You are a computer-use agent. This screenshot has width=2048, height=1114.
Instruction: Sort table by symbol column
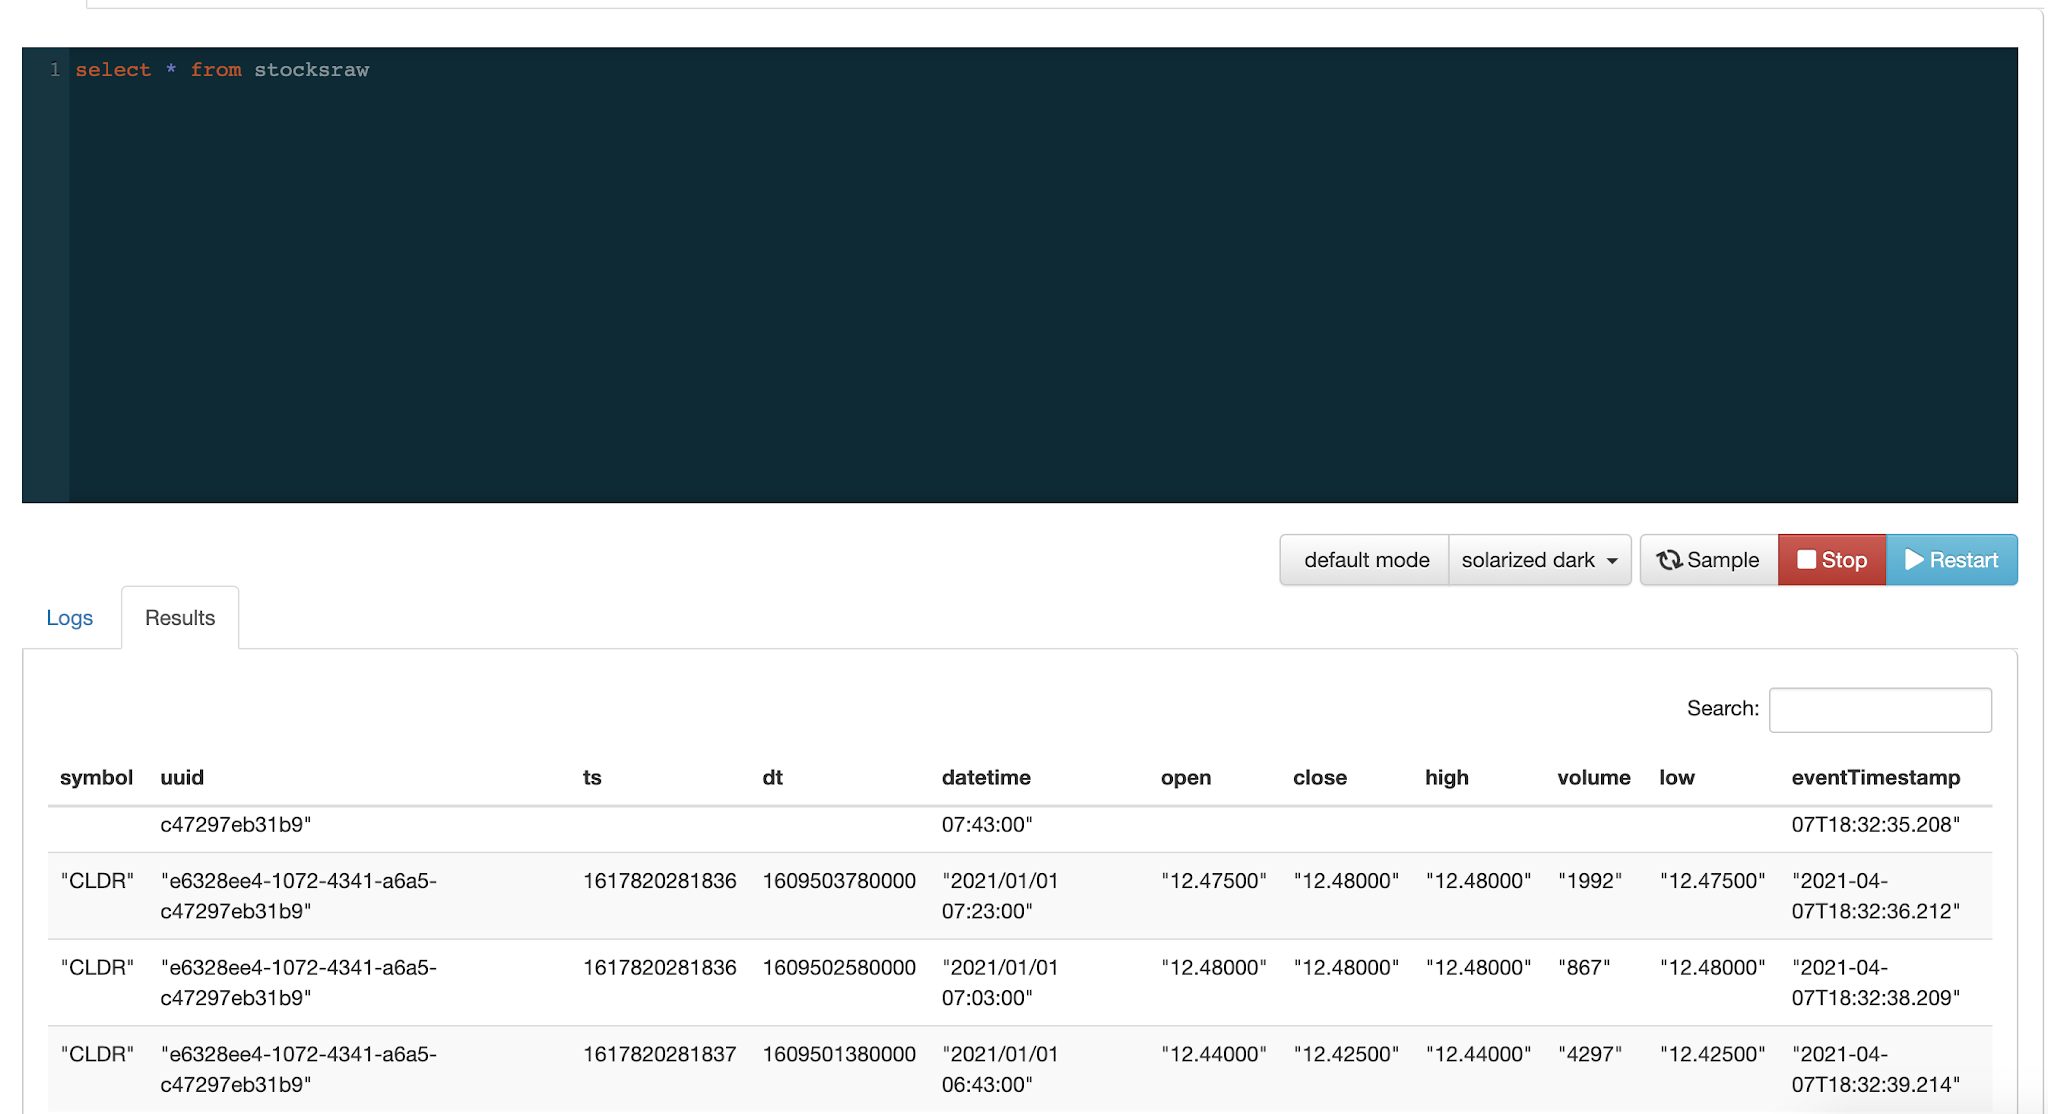pyautogui.click(x=96, y=778)
